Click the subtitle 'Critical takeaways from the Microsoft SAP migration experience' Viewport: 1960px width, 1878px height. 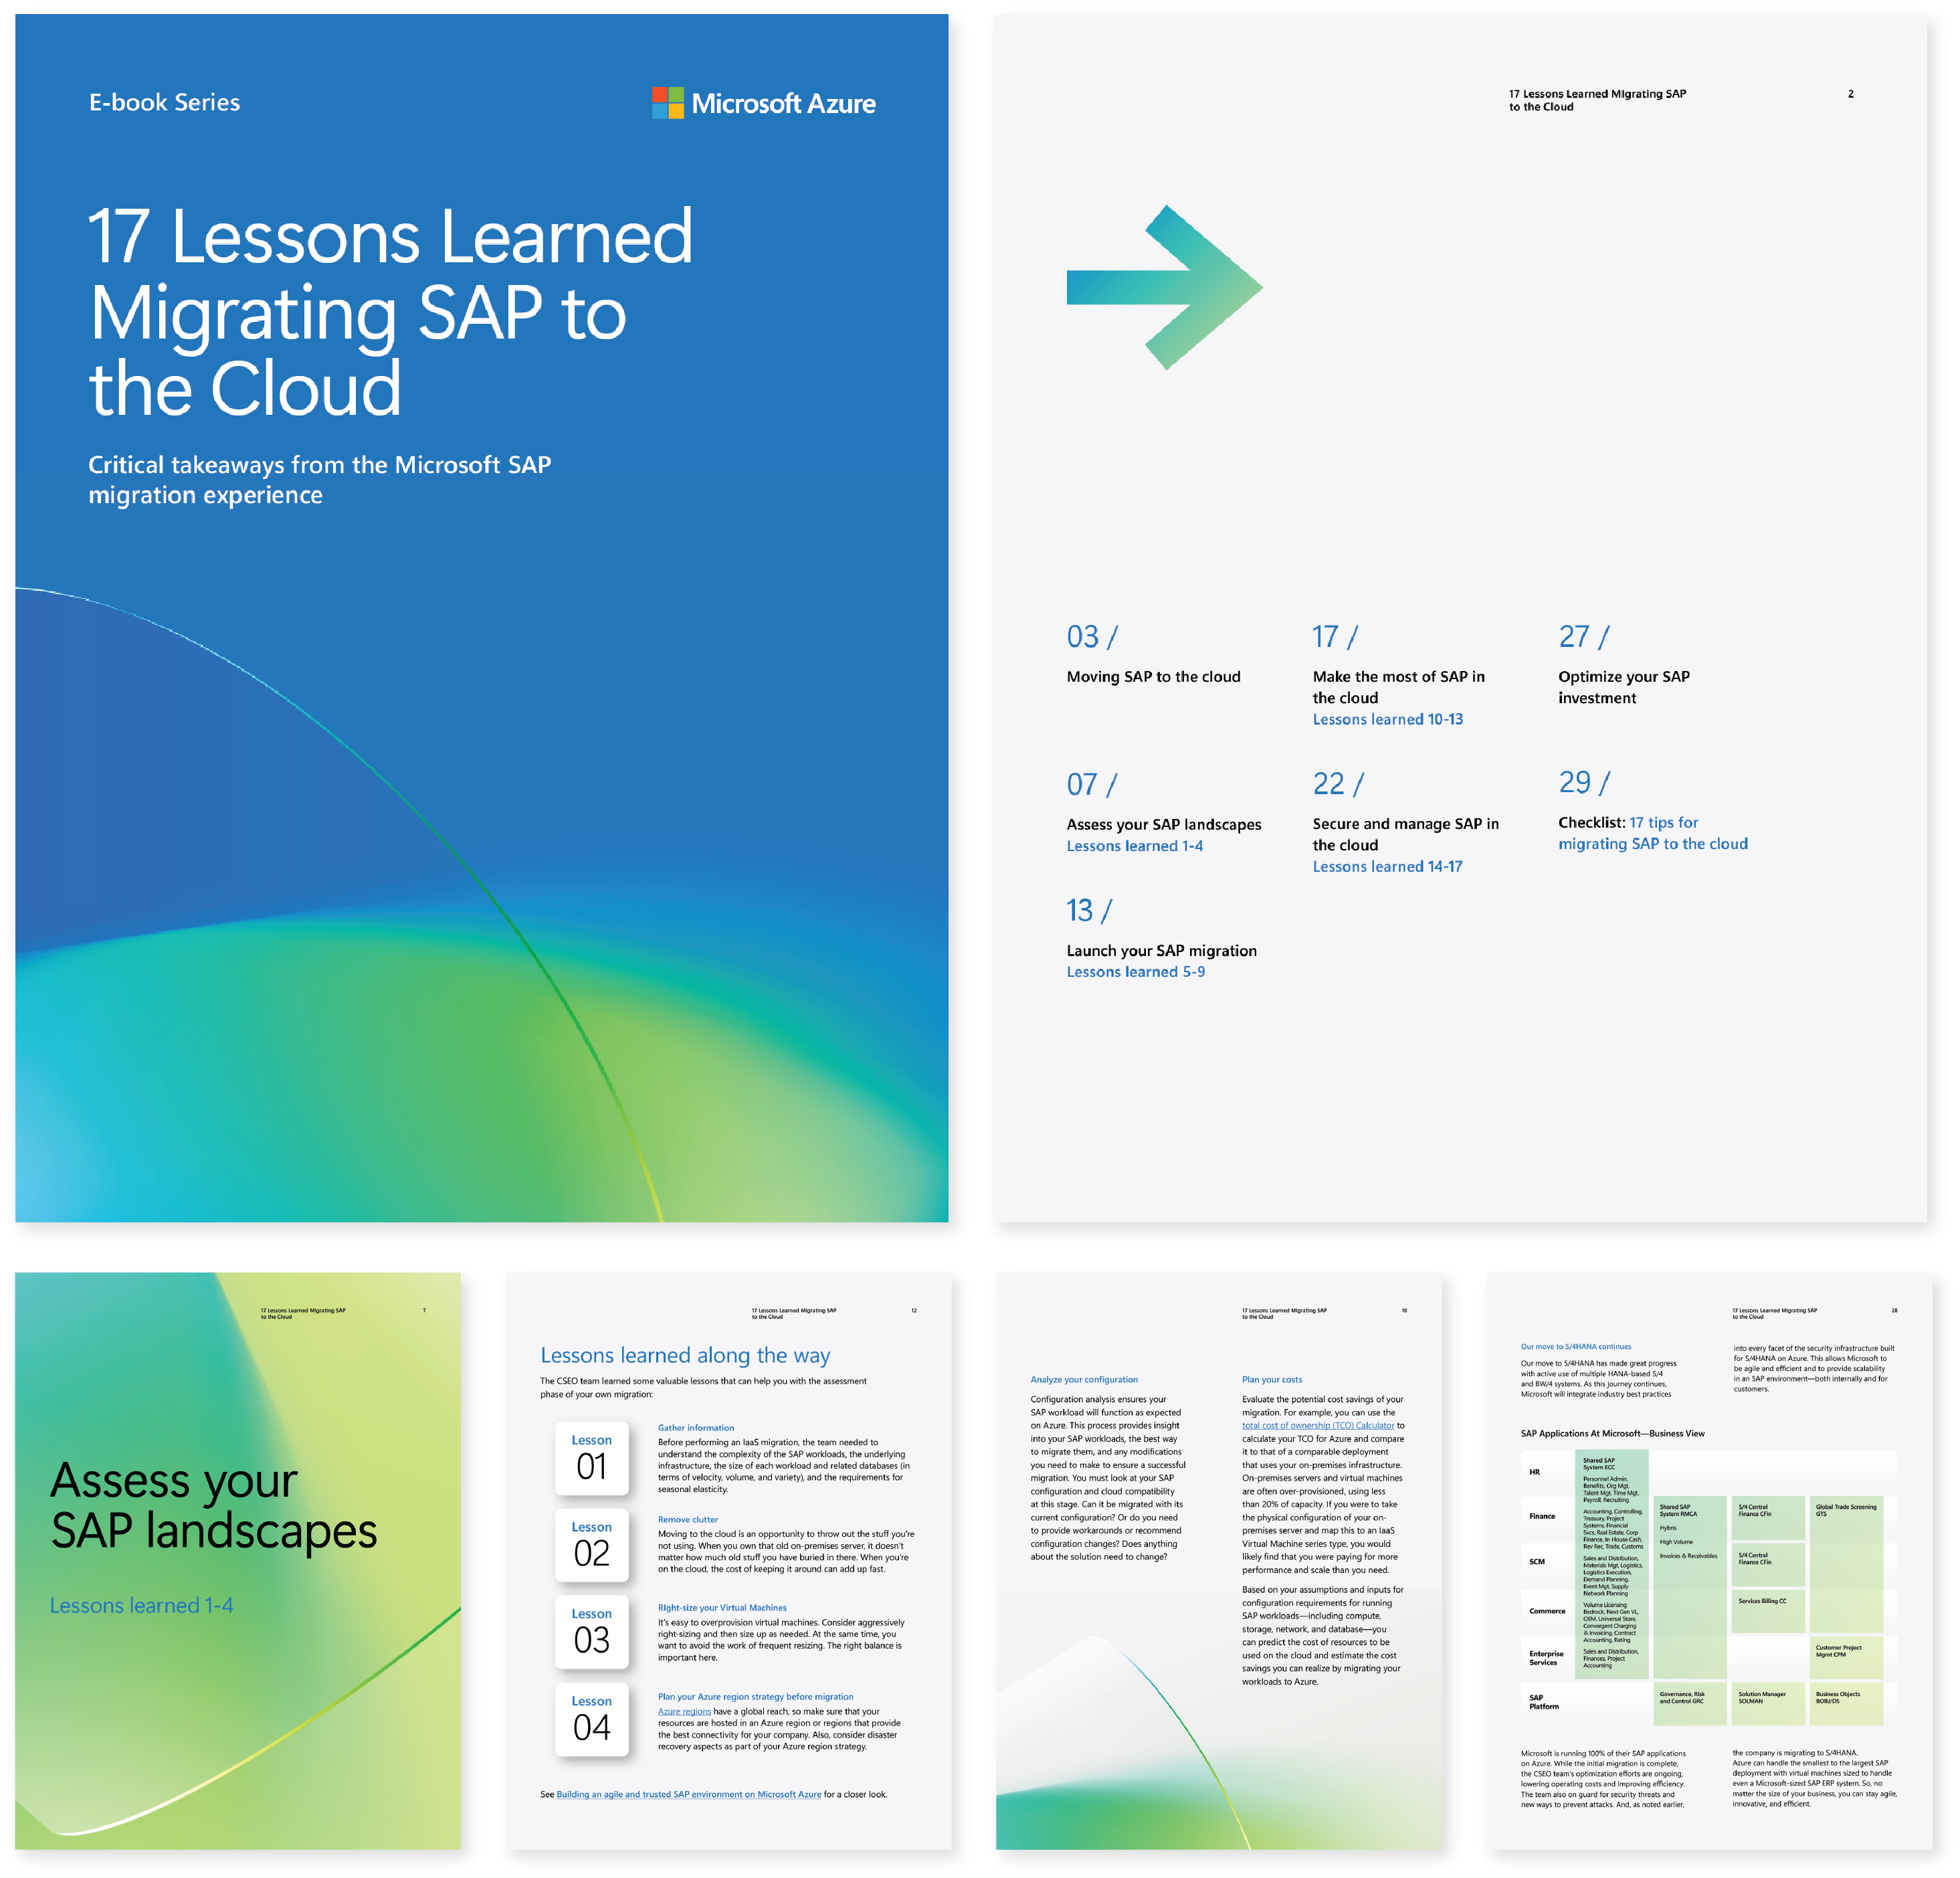319,479
